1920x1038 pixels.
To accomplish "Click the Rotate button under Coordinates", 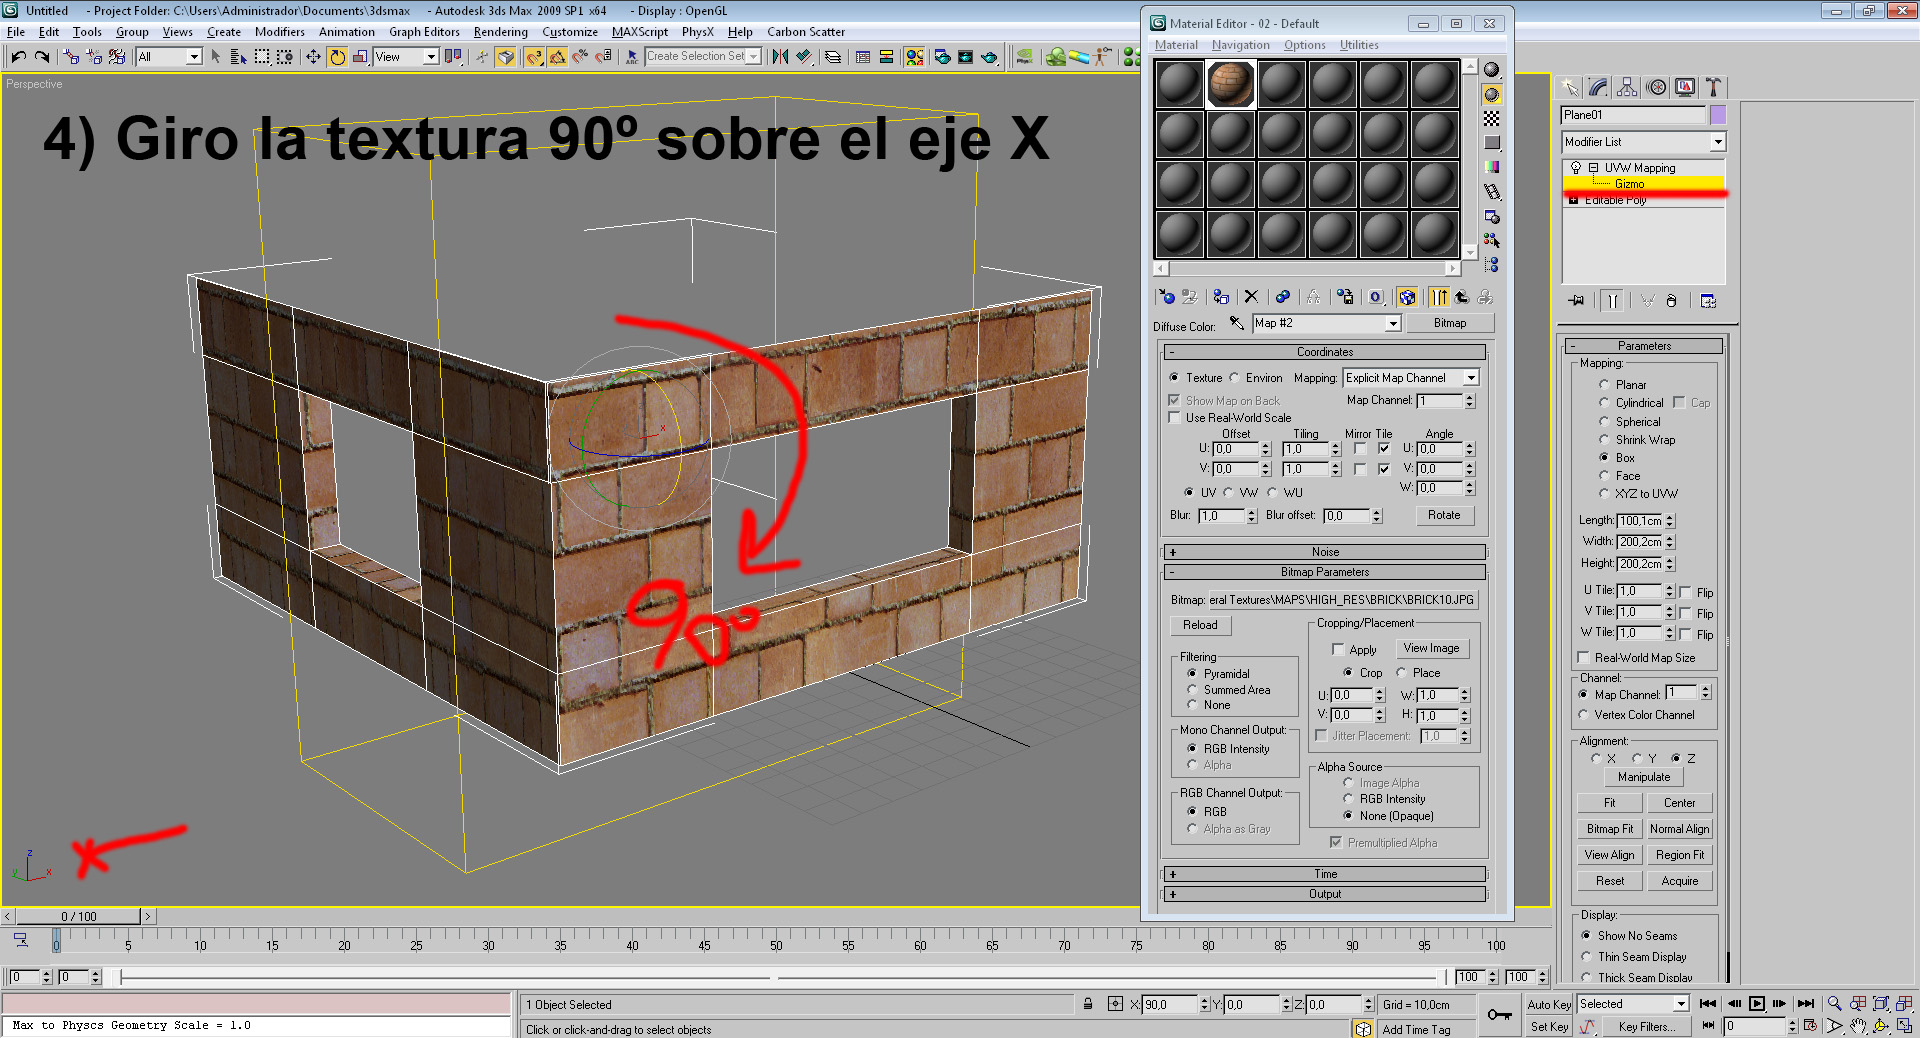I will click(1444, 515).
